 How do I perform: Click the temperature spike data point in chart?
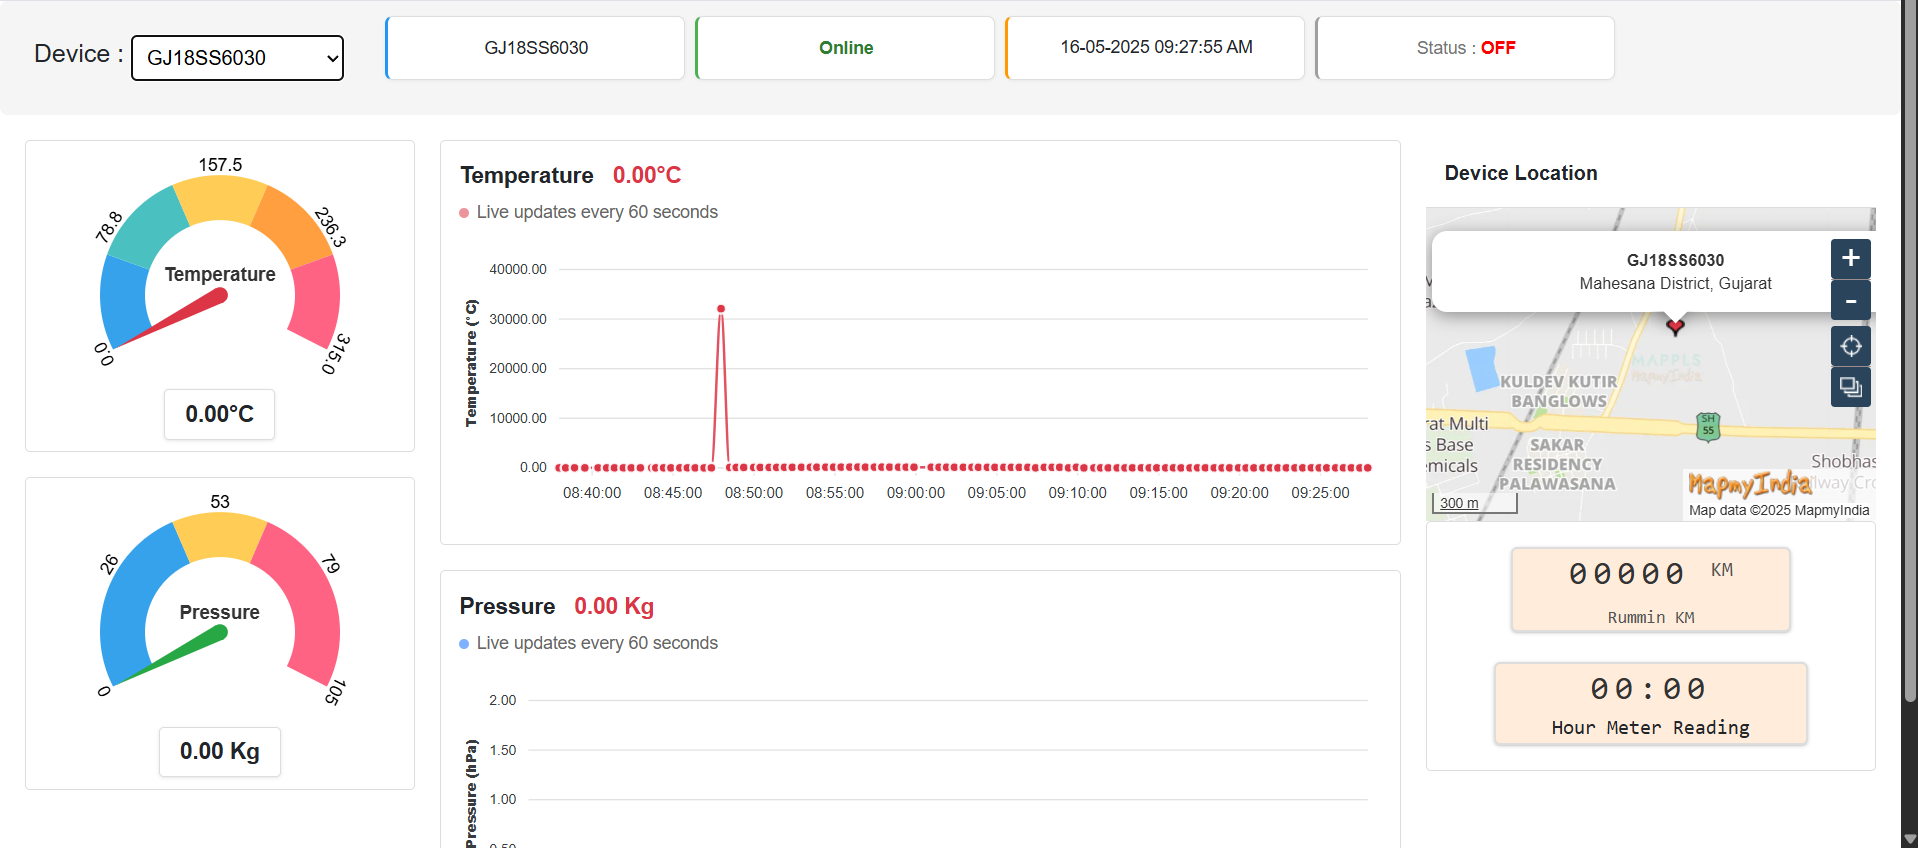(x=721, y=309)
